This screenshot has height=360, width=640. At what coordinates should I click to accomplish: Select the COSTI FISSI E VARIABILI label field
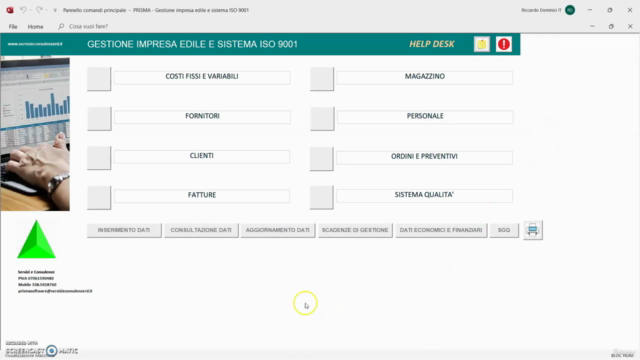point(202,78)
